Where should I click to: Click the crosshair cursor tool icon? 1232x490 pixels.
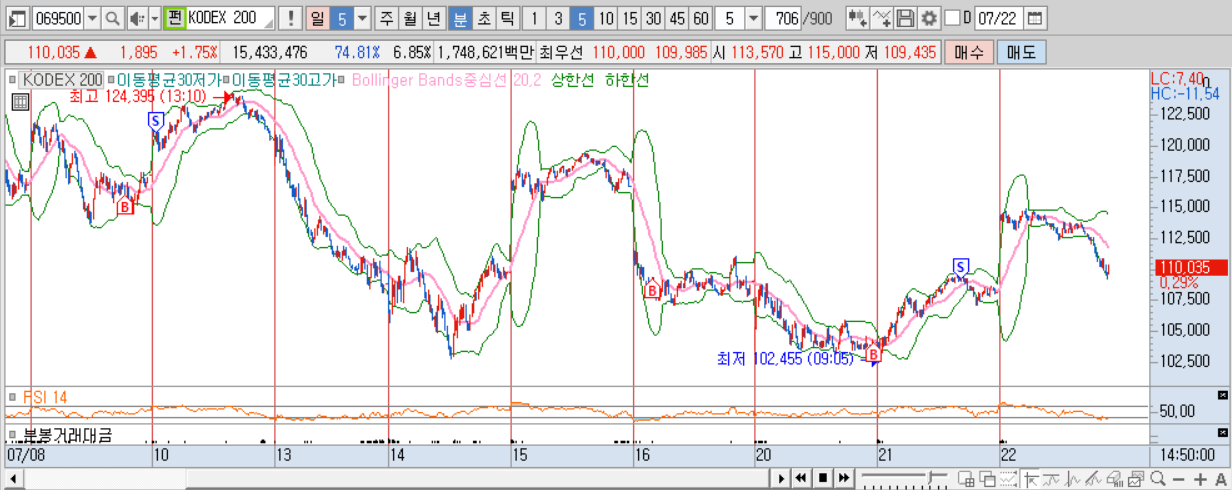point(1030,478)
